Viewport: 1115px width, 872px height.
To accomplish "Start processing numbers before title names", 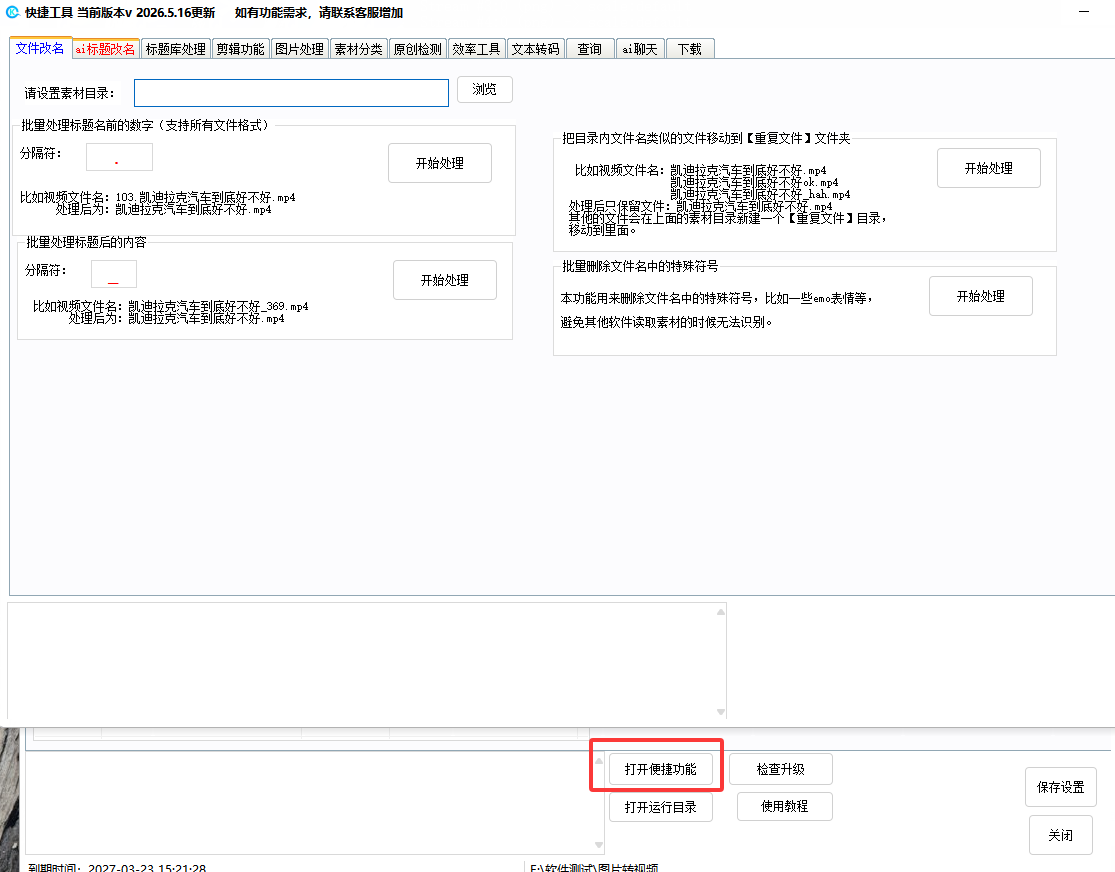I will [439, 163].
